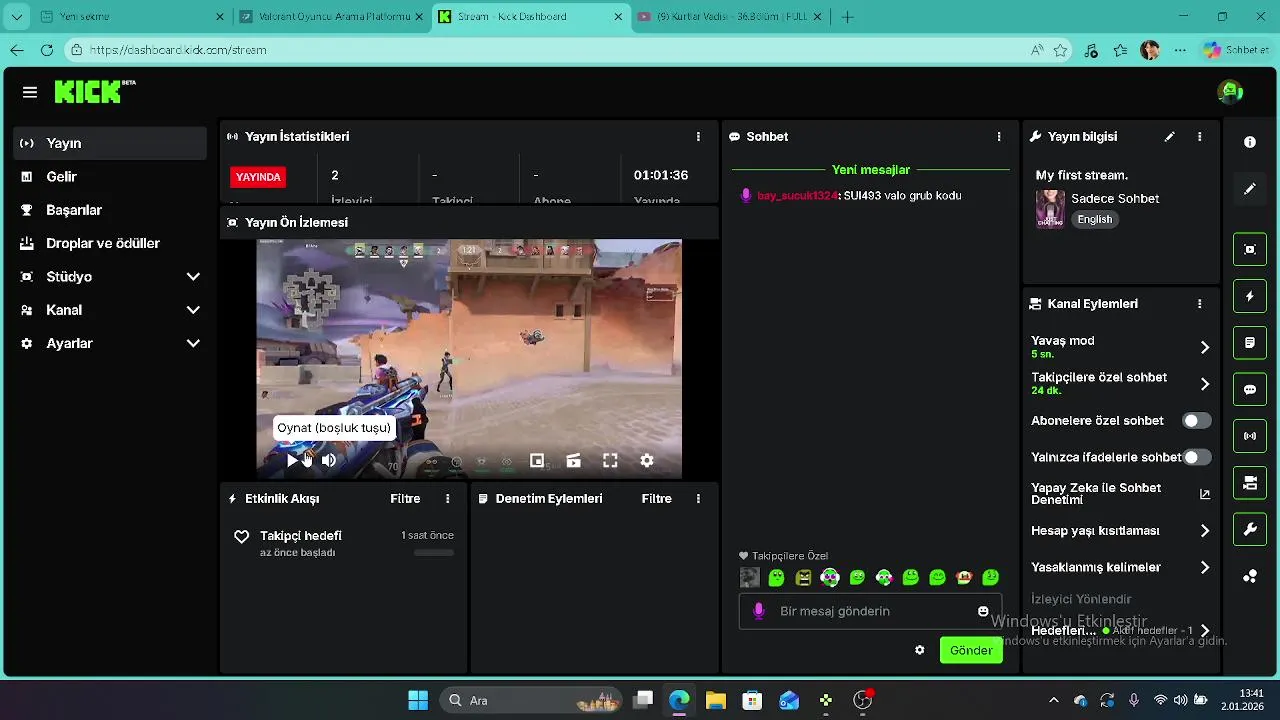Open Yavaş mod settings

coord(1120,347)
